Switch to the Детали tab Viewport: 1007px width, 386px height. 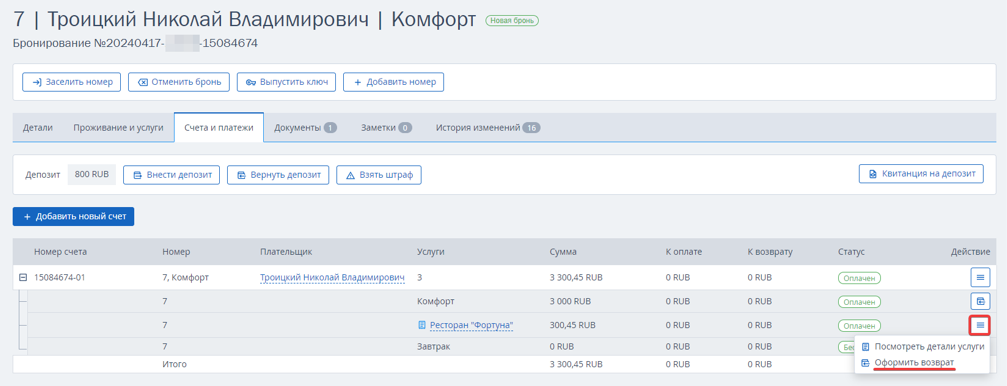coord(38,128)
